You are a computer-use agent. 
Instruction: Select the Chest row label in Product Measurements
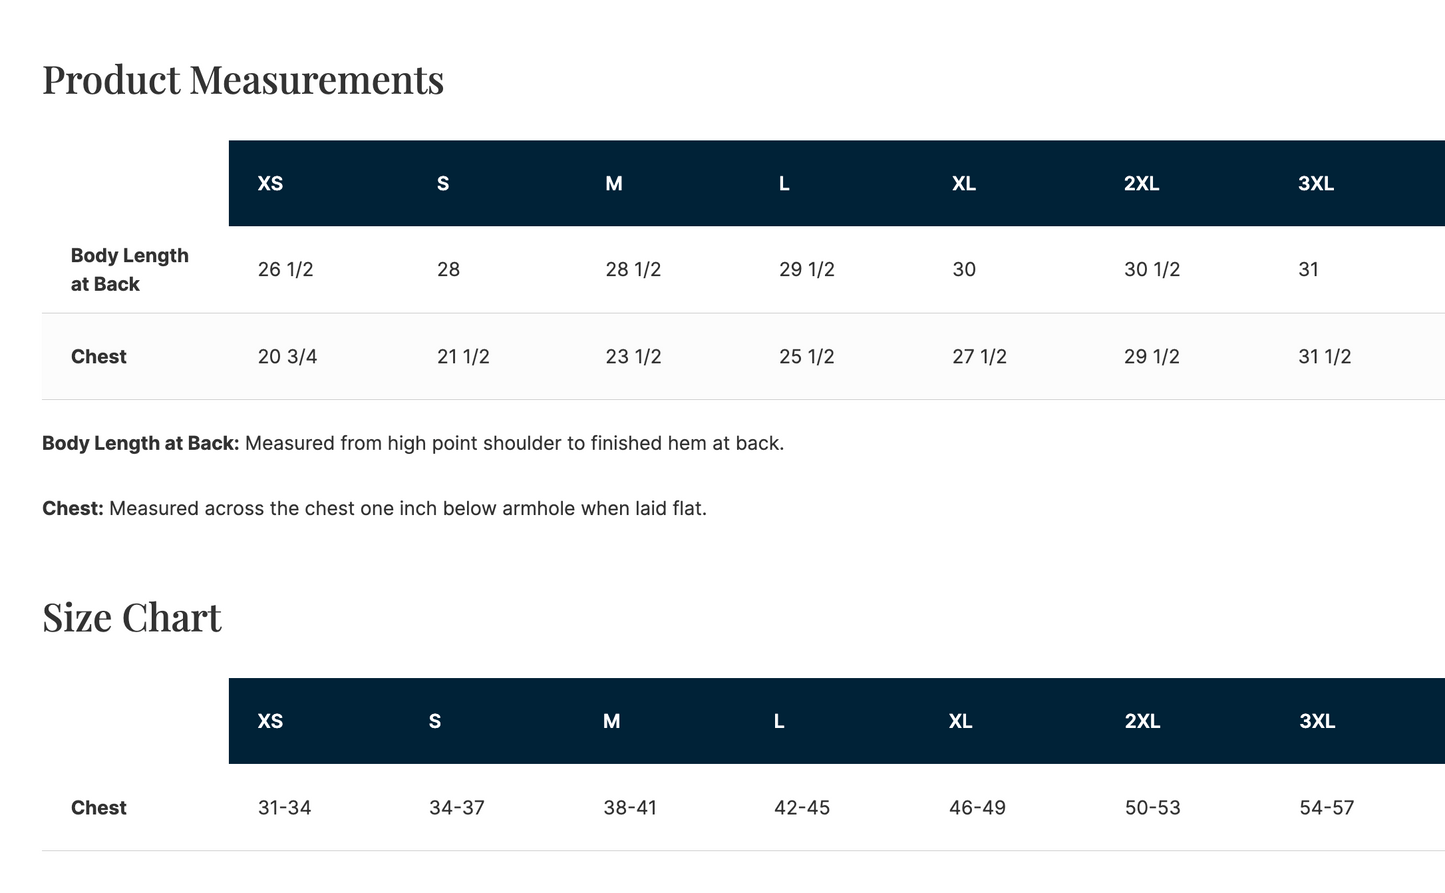tap(99, 357)
